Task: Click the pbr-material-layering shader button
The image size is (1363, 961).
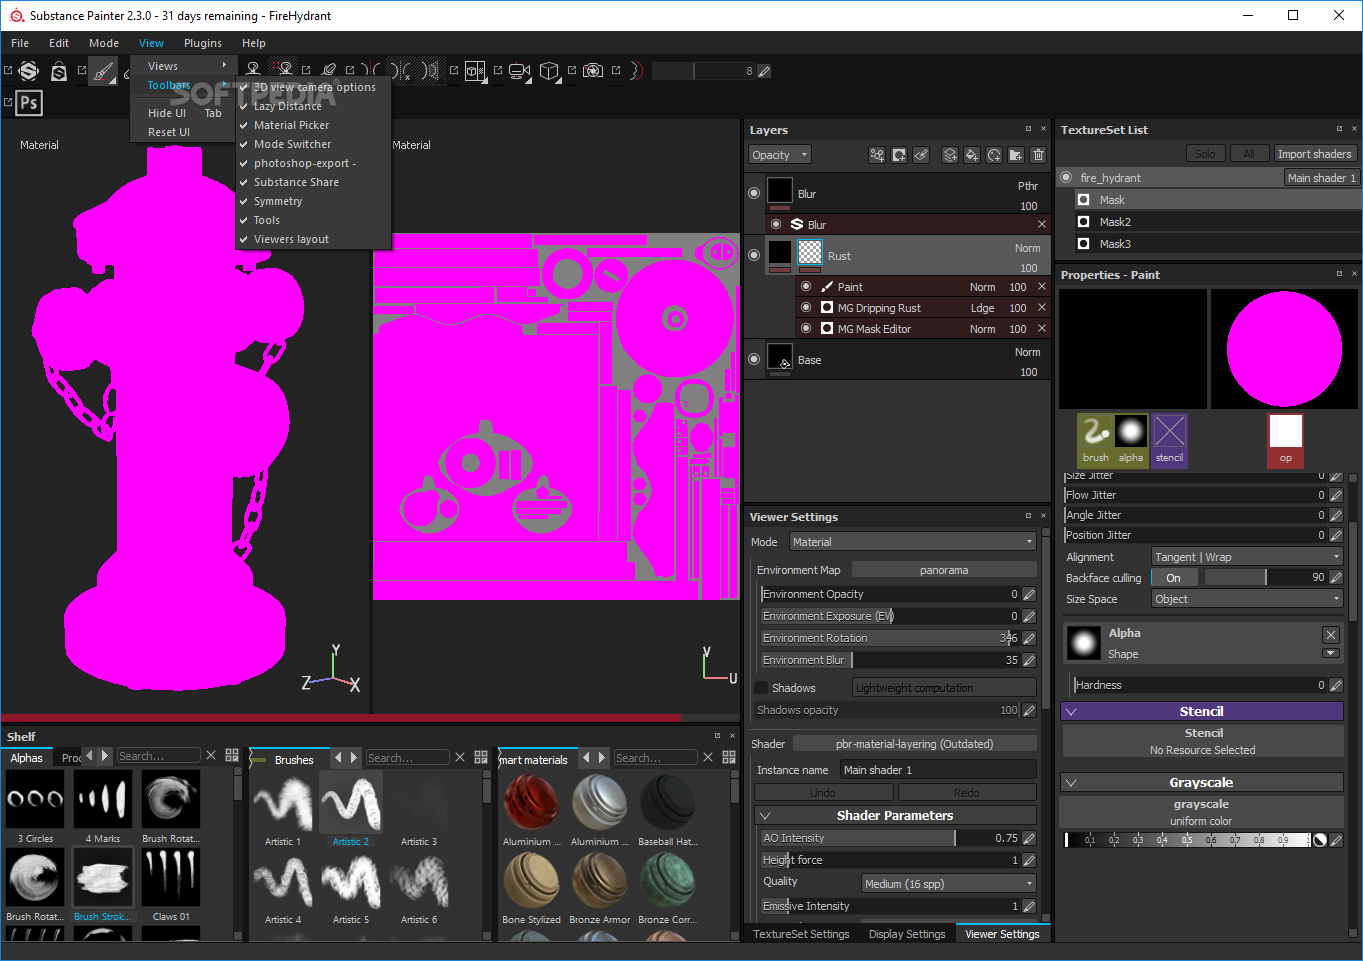Action: tap(915, 744)
